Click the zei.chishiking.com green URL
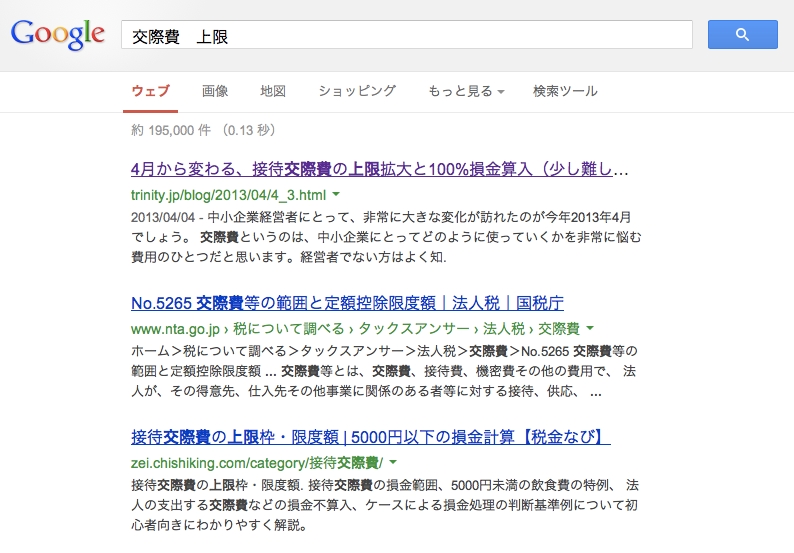The image size is (794, 553). coord(257,463)
